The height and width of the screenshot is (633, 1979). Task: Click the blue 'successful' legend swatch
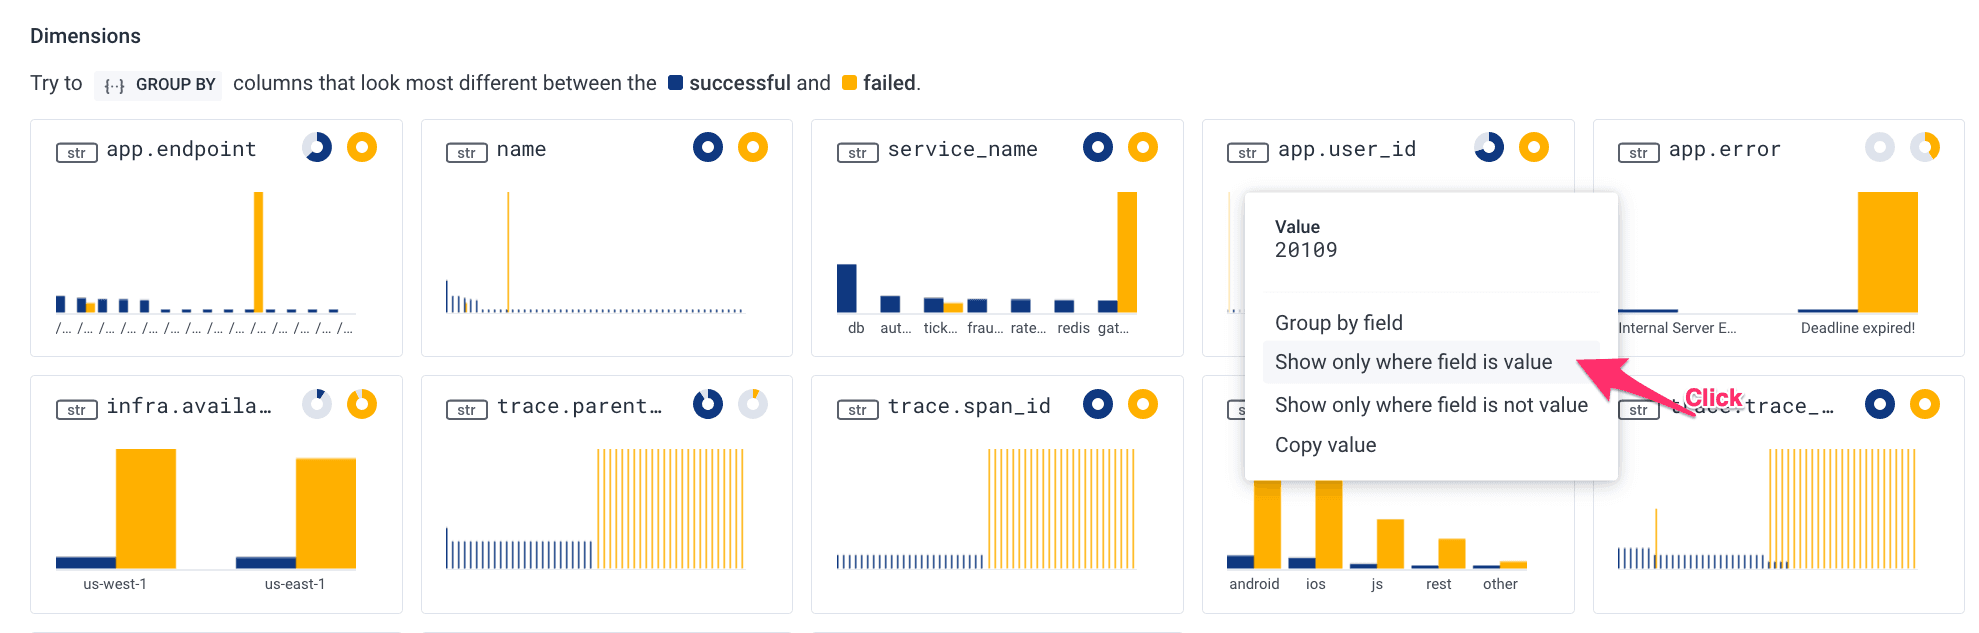click(x=676, y=83)
